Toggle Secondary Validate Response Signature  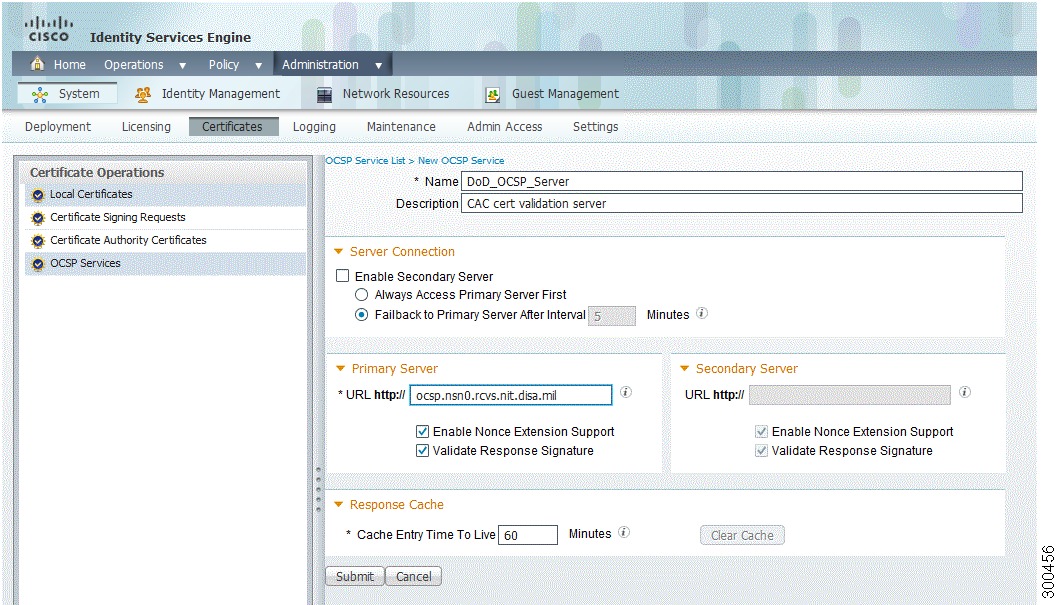tap(761, 450)
